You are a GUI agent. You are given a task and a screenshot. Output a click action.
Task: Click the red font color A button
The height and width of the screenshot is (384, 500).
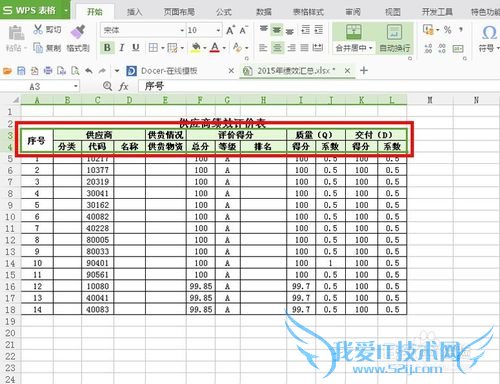point(215,48)
